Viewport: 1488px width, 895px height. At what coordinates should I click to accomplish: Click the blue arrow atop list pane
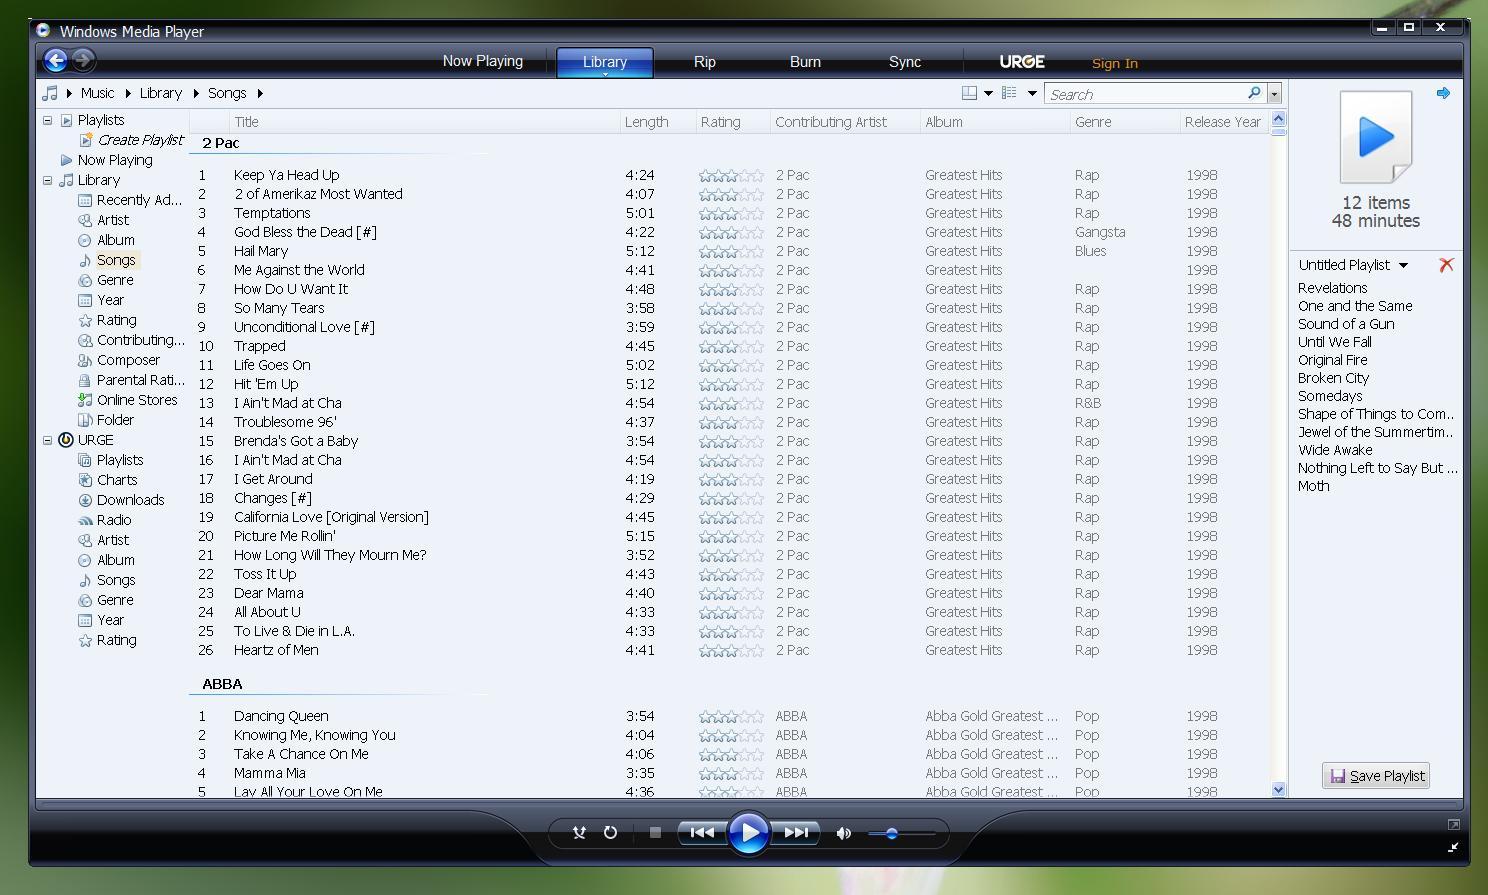point(1443,93)
